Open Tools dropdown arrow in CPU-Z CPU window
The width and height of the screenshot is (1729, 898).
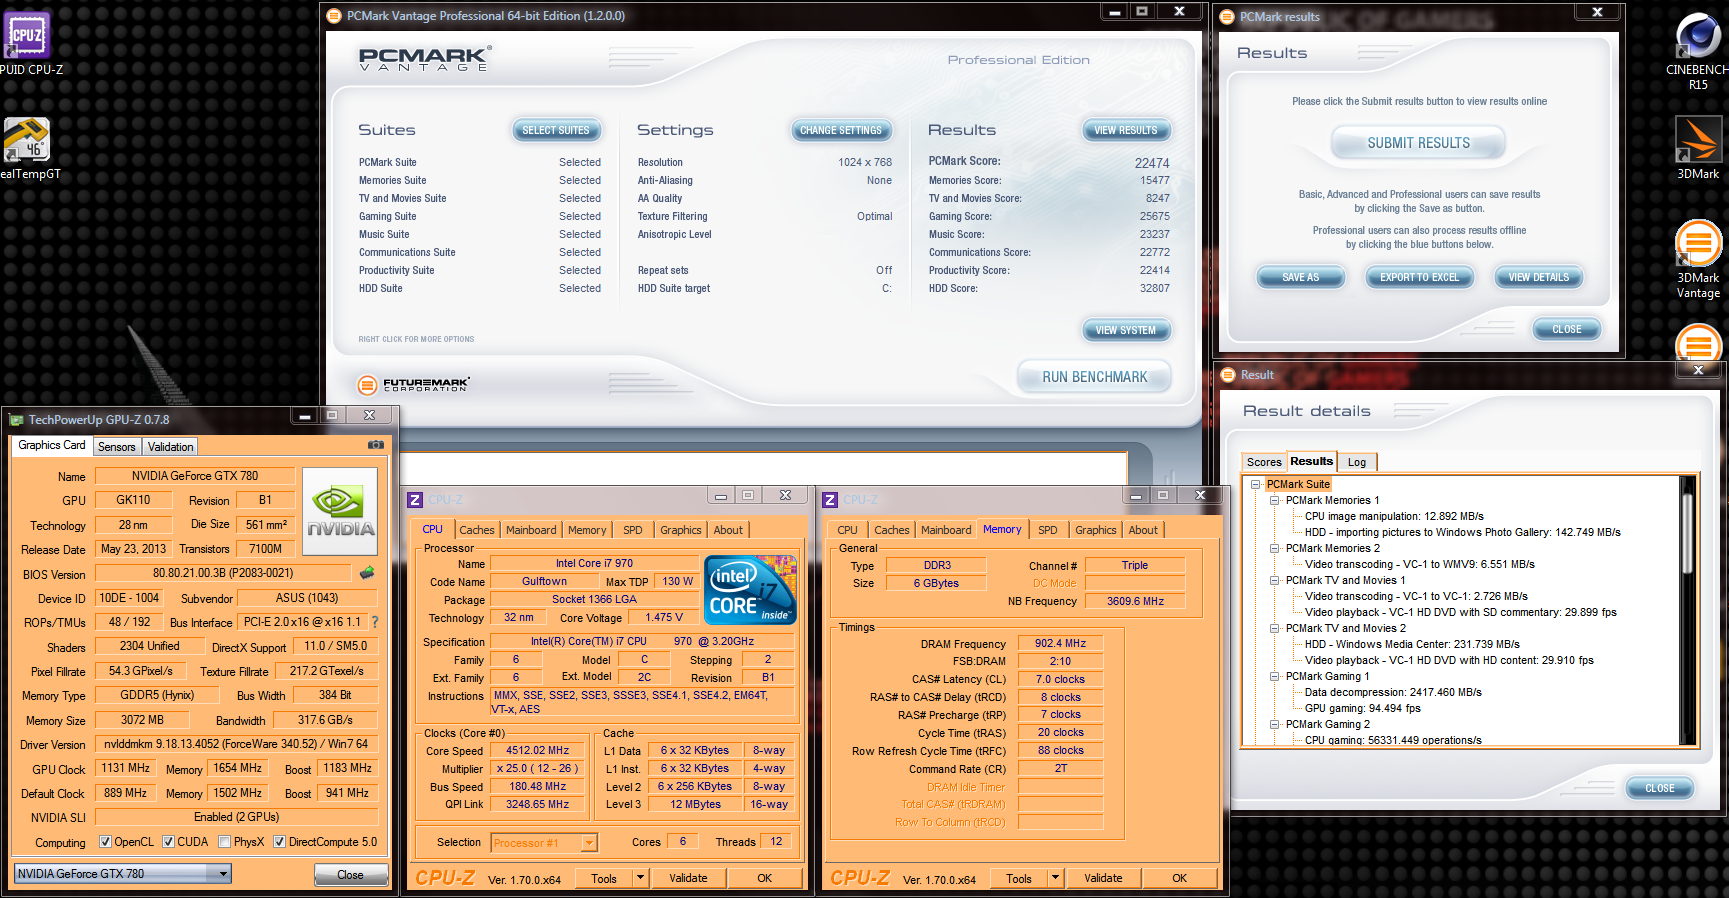640,878
